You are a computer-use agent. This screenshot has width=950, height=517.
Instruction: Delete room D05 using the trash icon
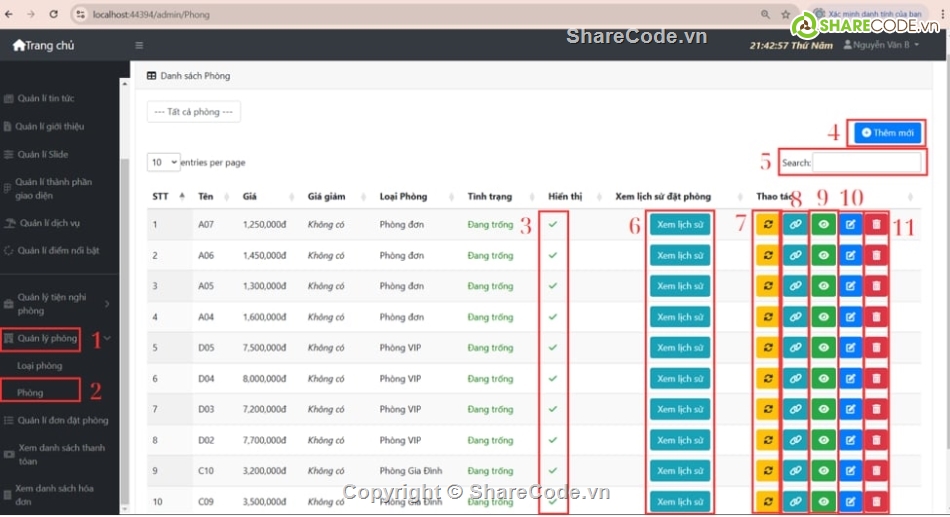pyautogui.click(x=876, y=348)
